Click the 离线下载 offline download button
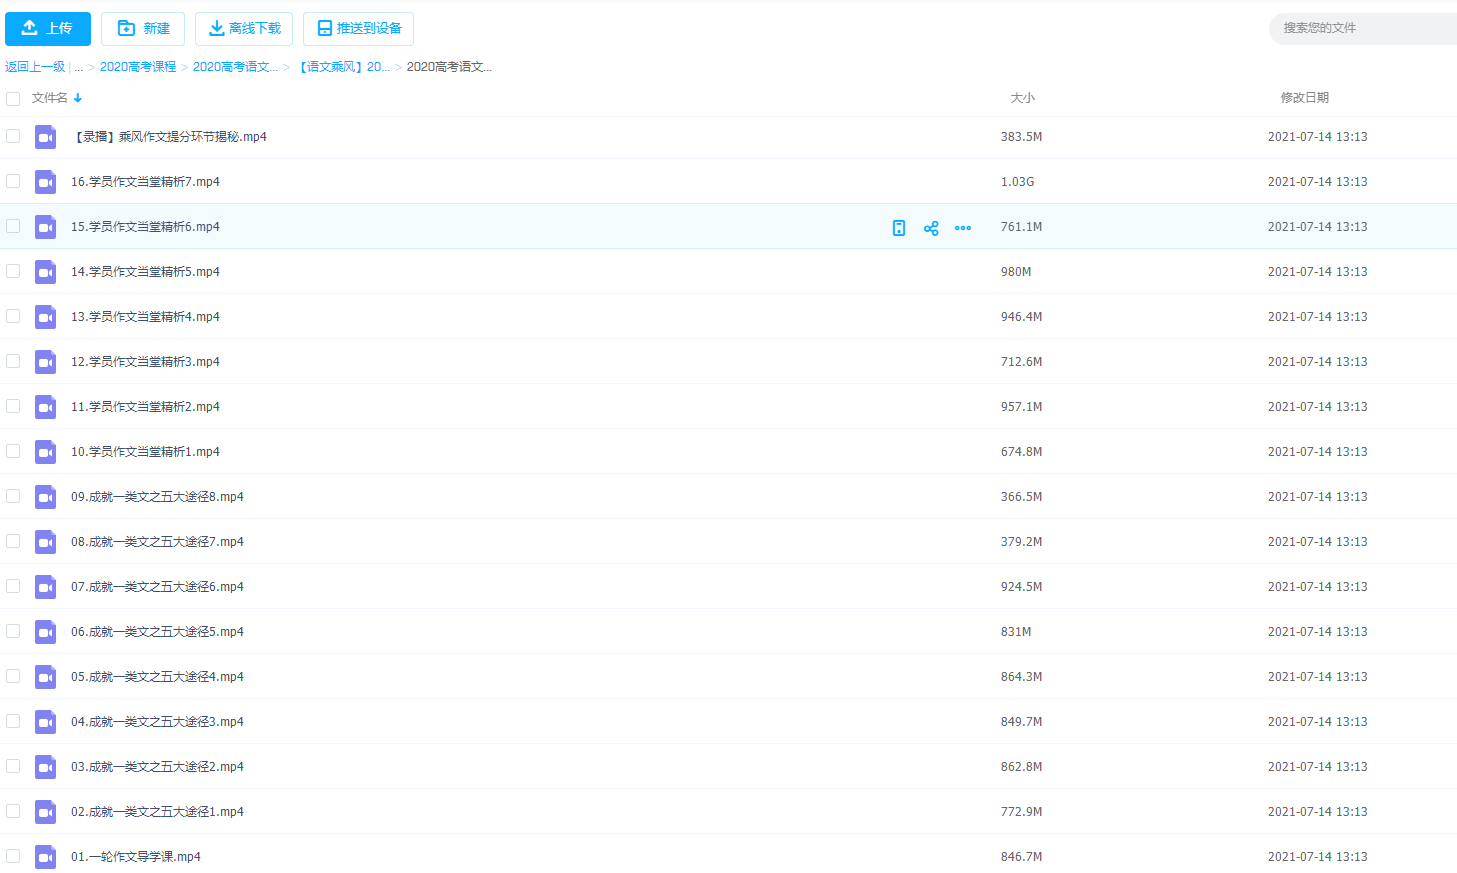This screenshot has height=873, width=1457. (244, 29)
